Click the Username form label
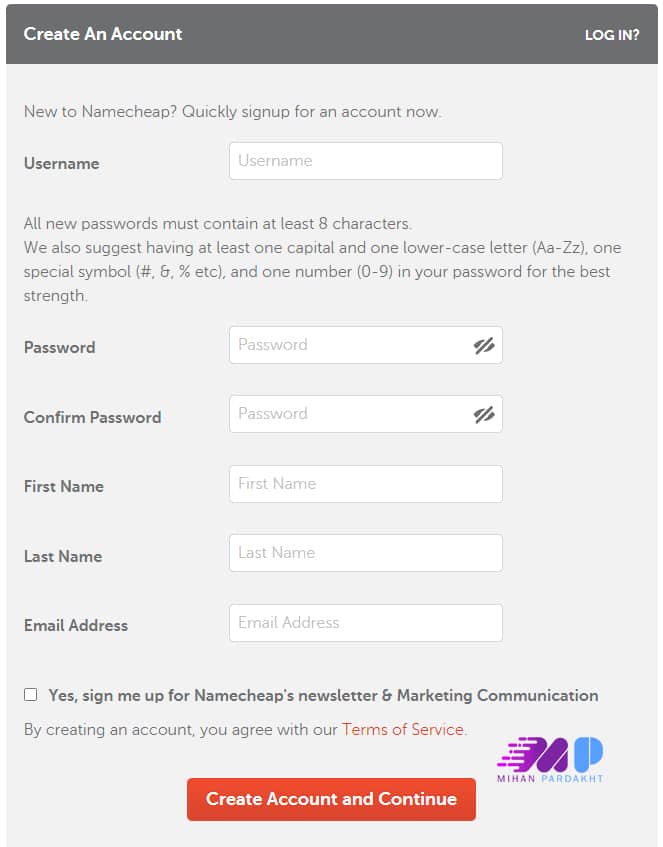 point(60,163)
